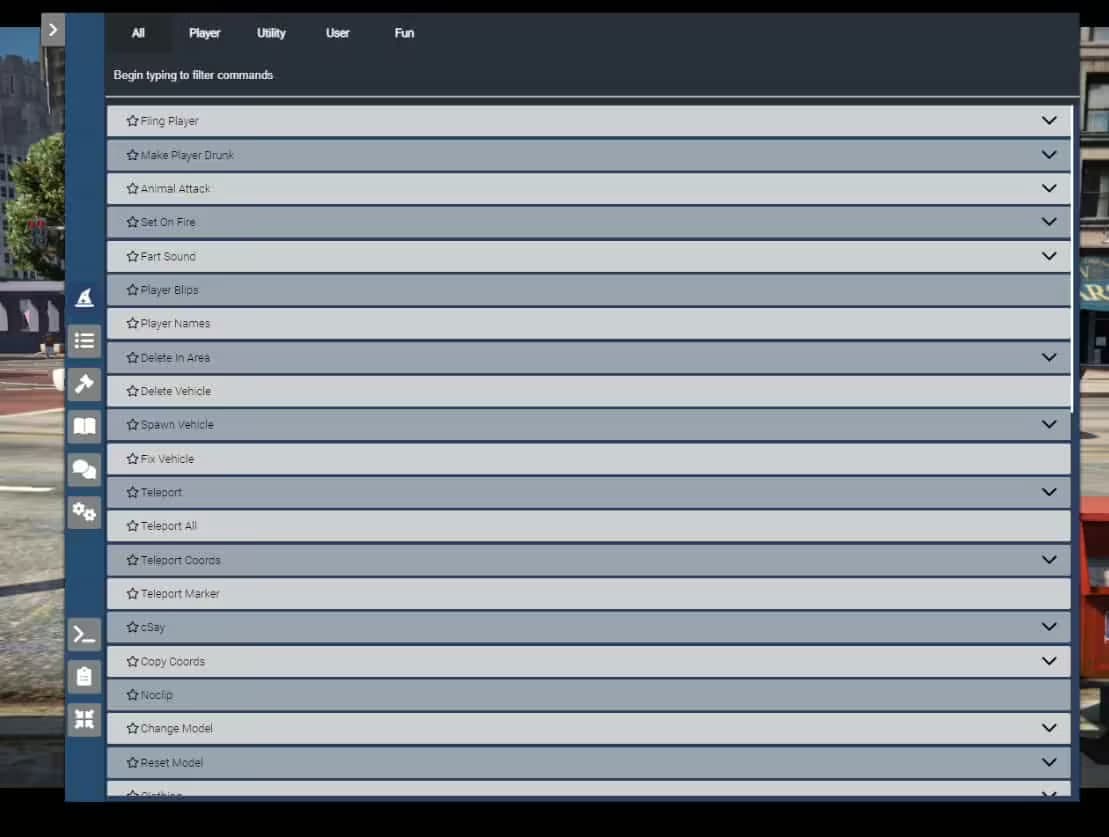The width and height of the screenshot is (1109, 837).
Task: Expand the Spawn Vehicle command
Action: click(1049, 424)
